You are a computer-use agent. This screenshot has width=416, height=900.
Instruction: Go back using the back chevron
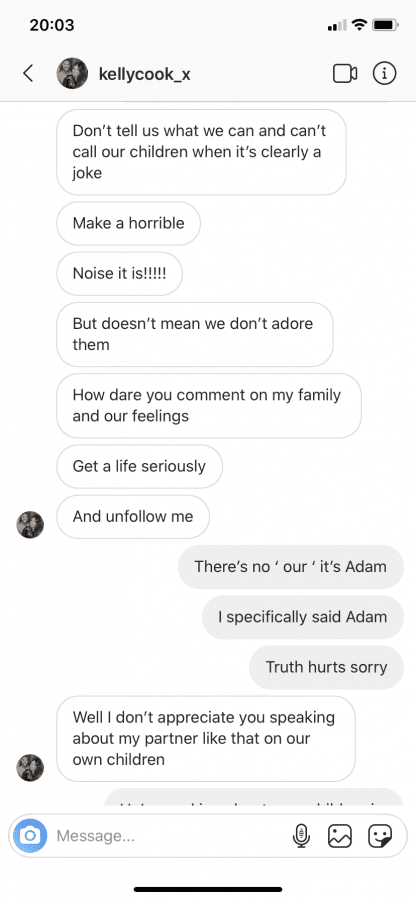pyautogui.click(x=28, y=73)
